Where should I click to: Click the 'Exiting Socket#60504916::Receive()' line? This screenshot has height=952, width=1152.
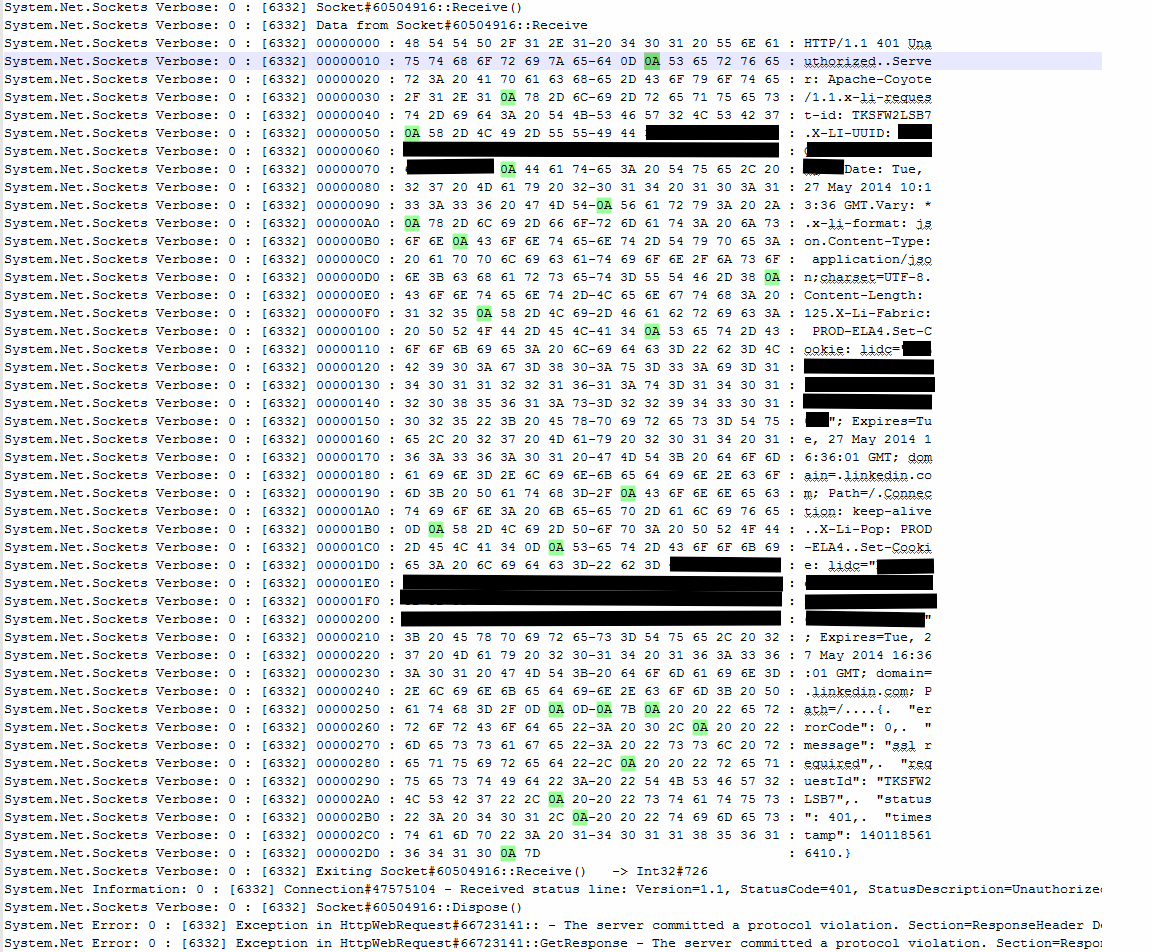click(x=356, y=871)
